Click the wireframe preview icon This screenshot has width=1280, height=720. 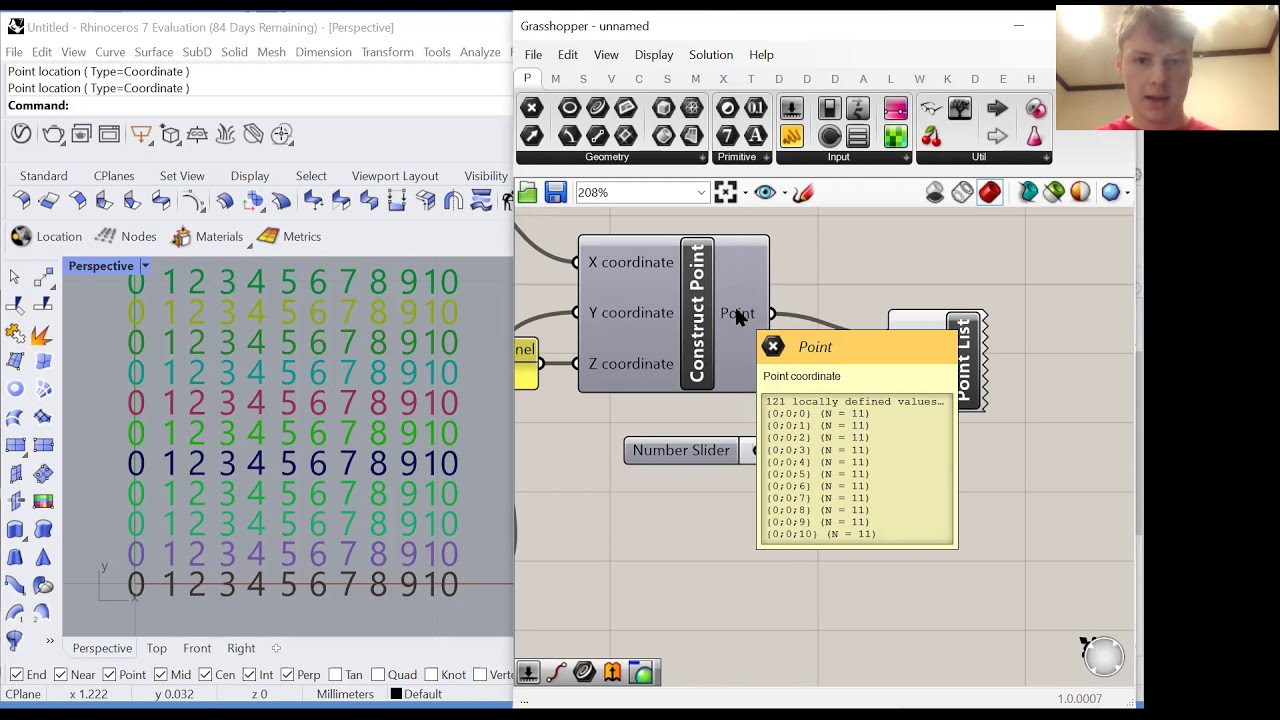click(962, 192)
